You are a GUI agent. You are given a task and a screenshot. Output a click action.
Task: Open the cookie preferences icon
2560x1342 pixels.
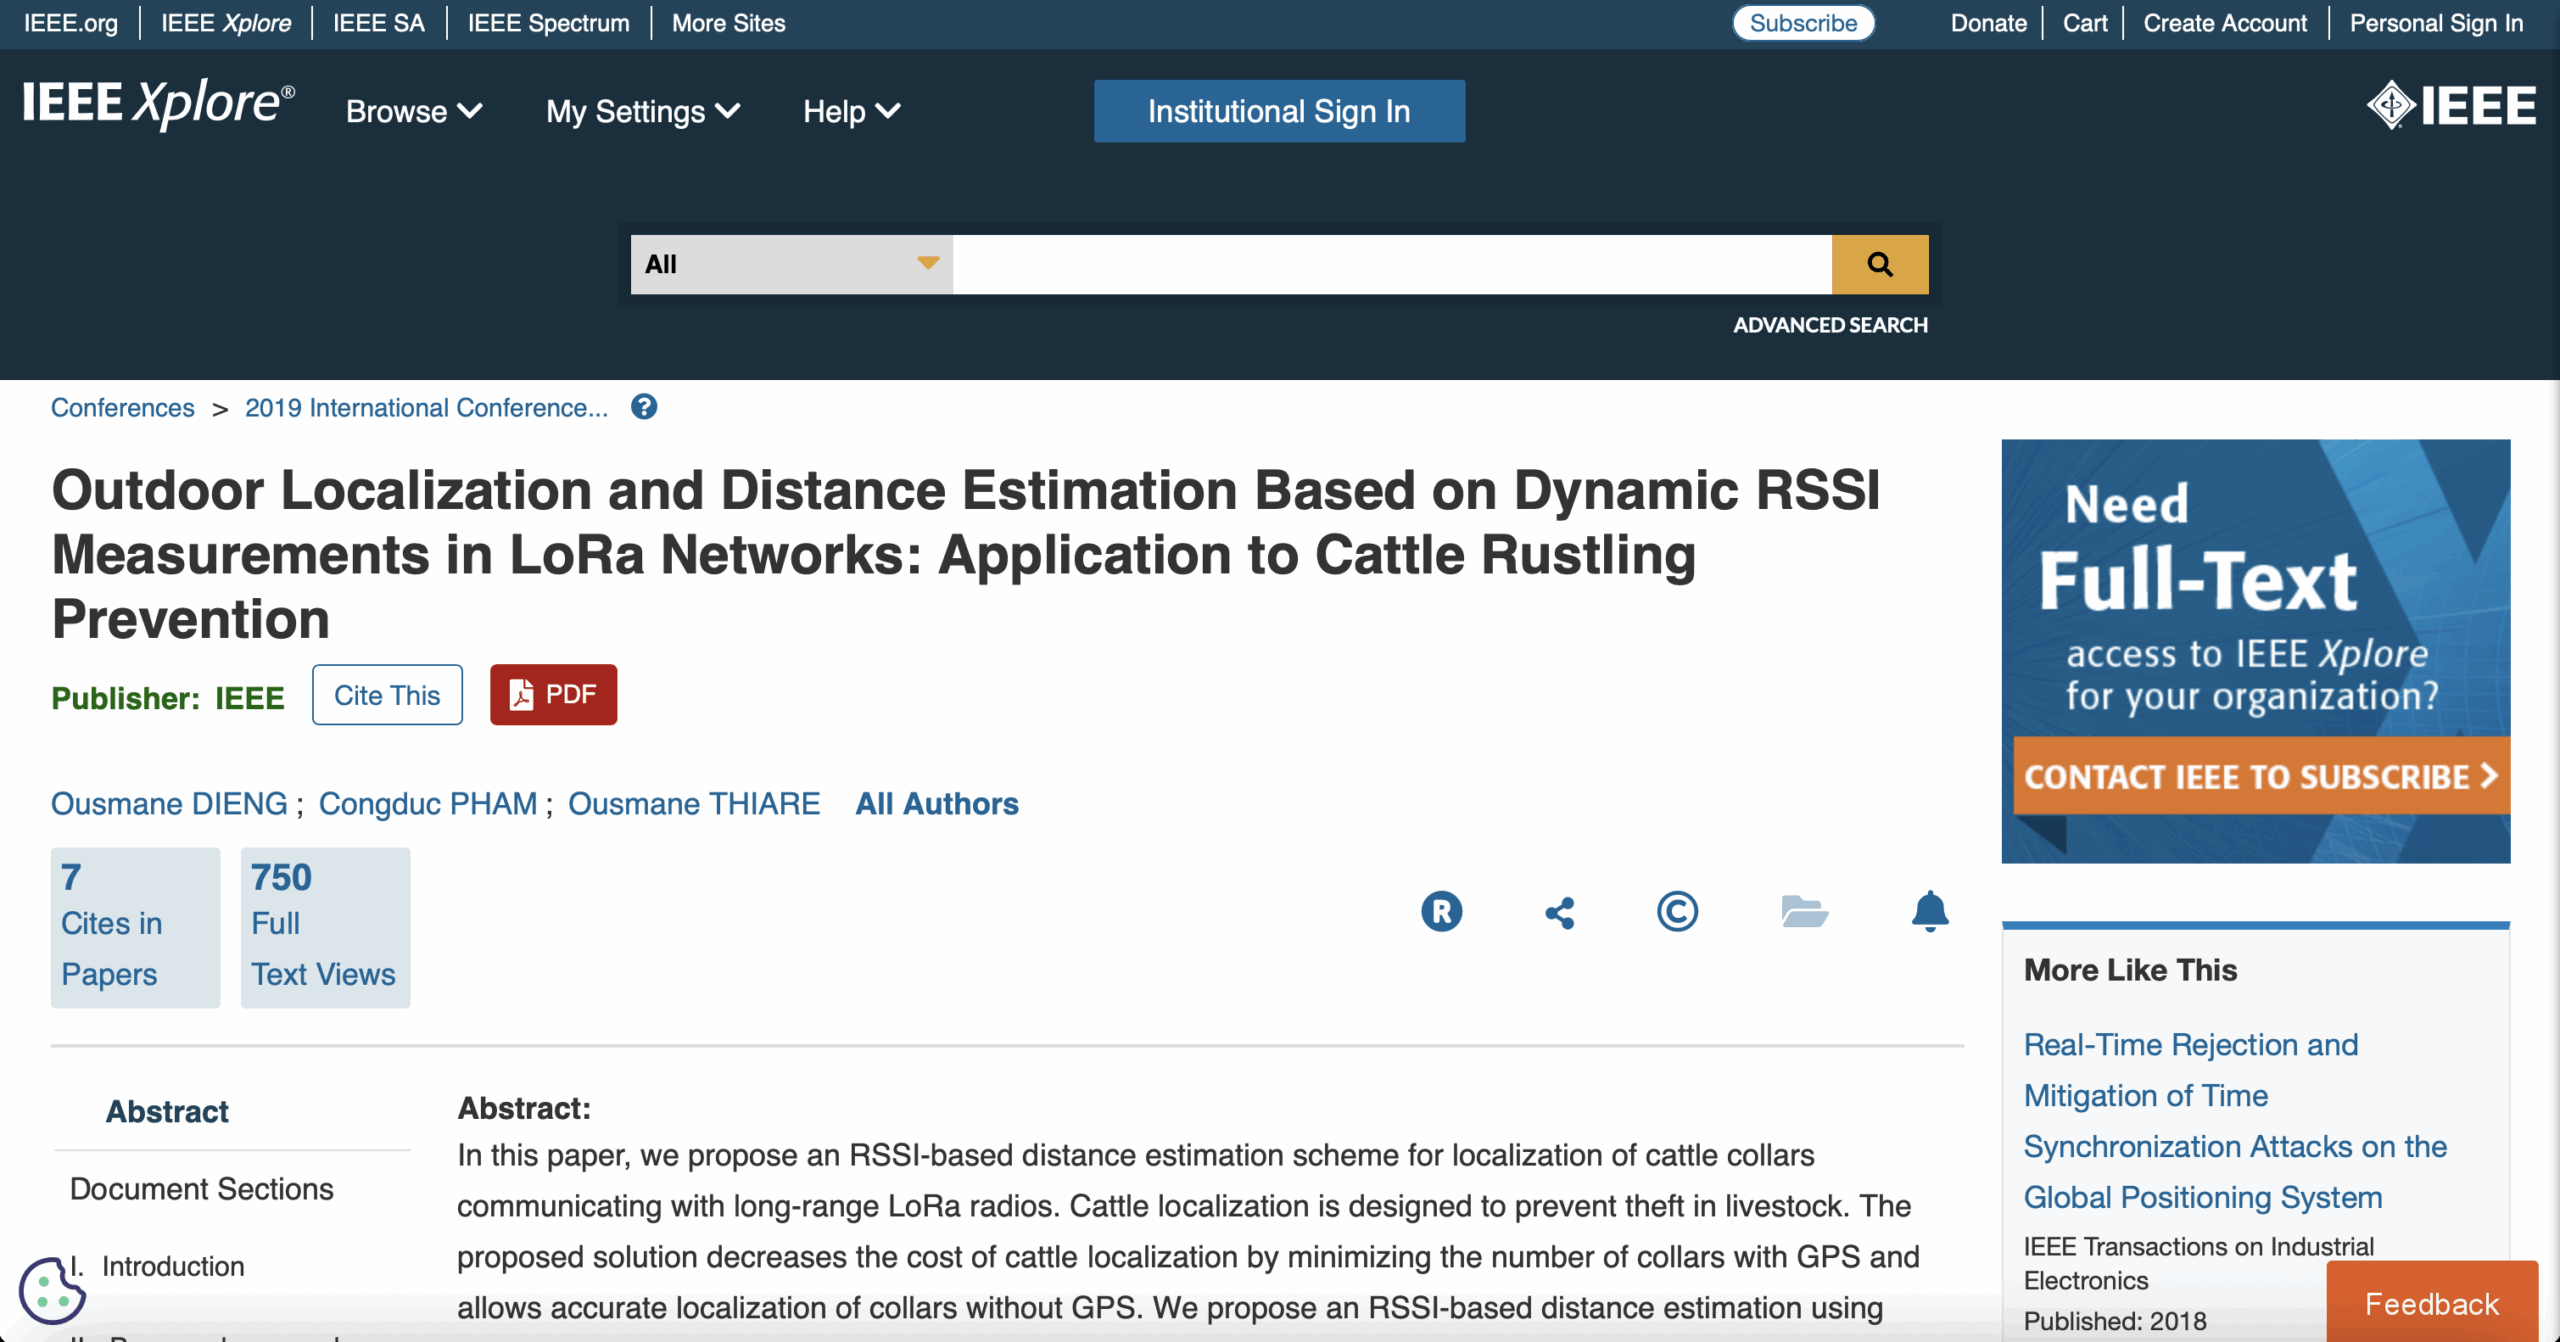(51, 1290)
